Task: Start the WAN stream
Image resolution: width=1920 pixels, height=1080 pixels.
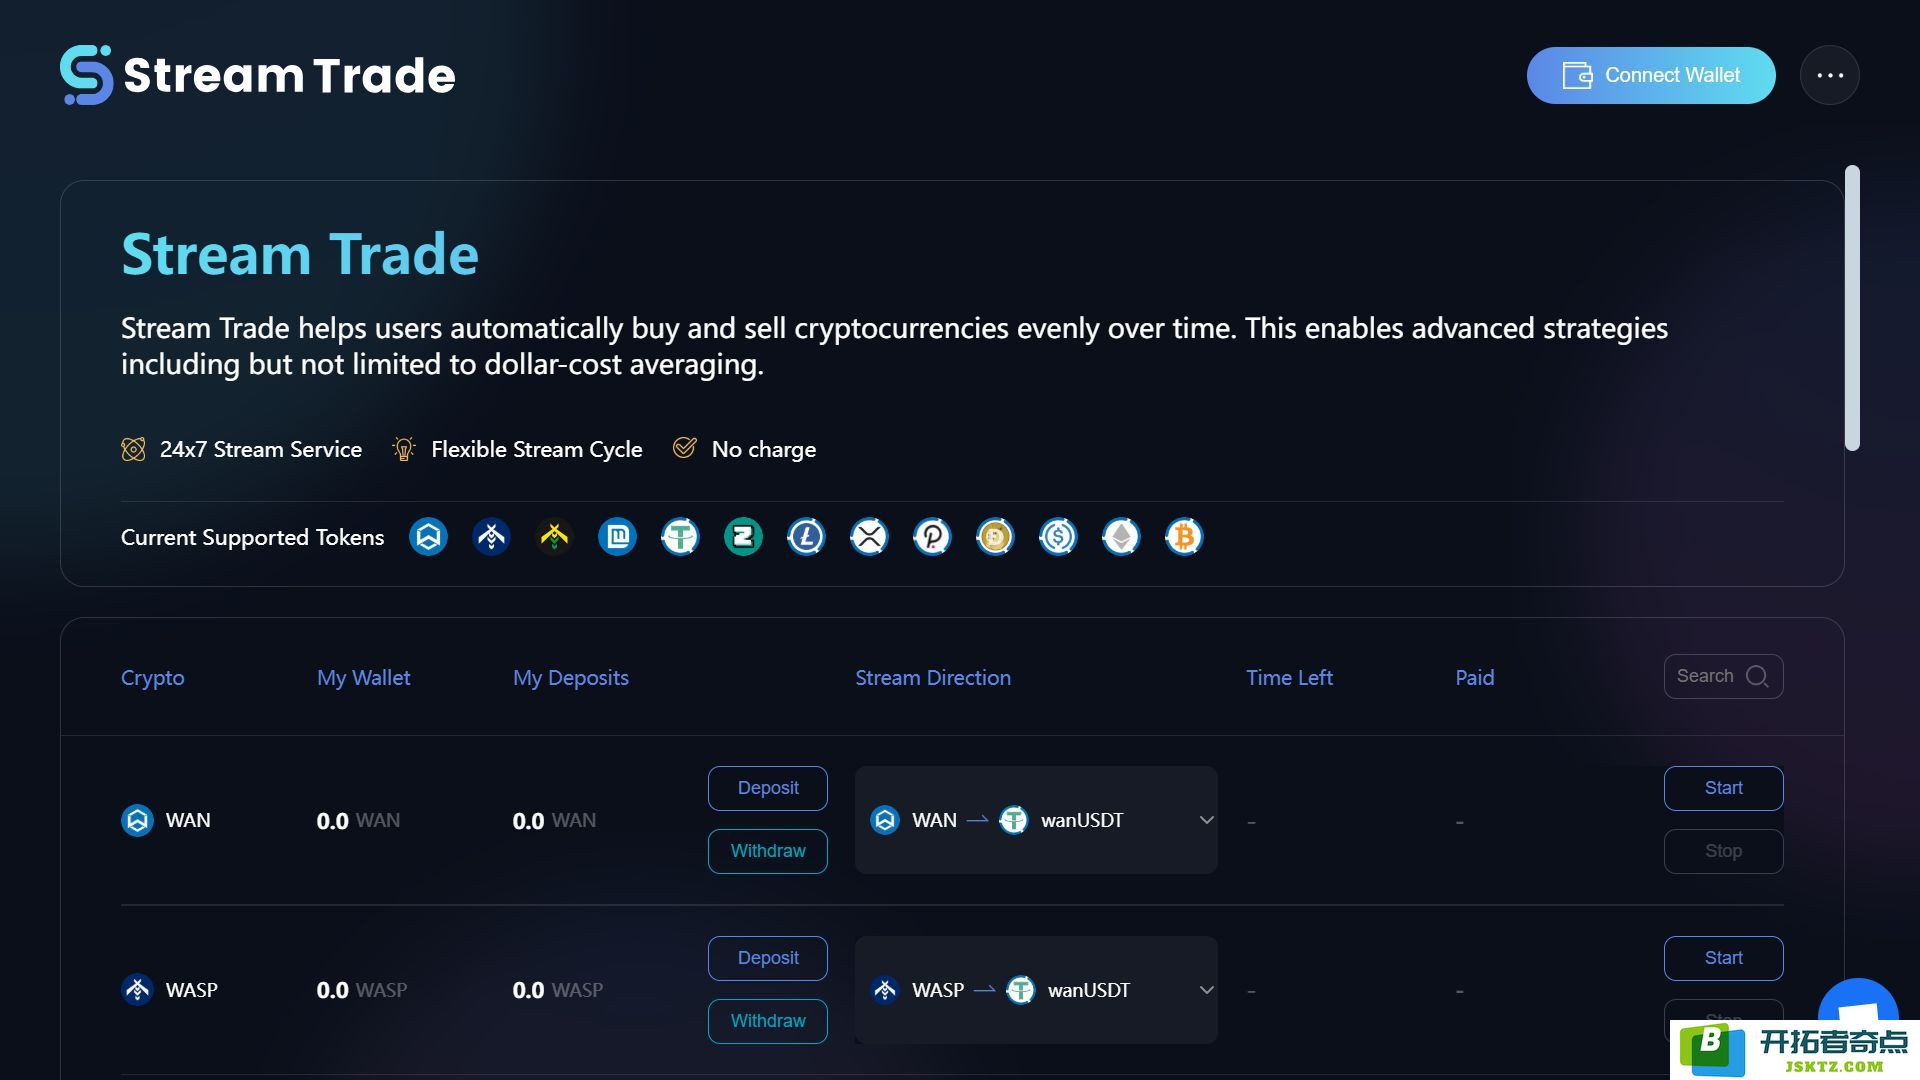Action: [x=1723, y=788]
